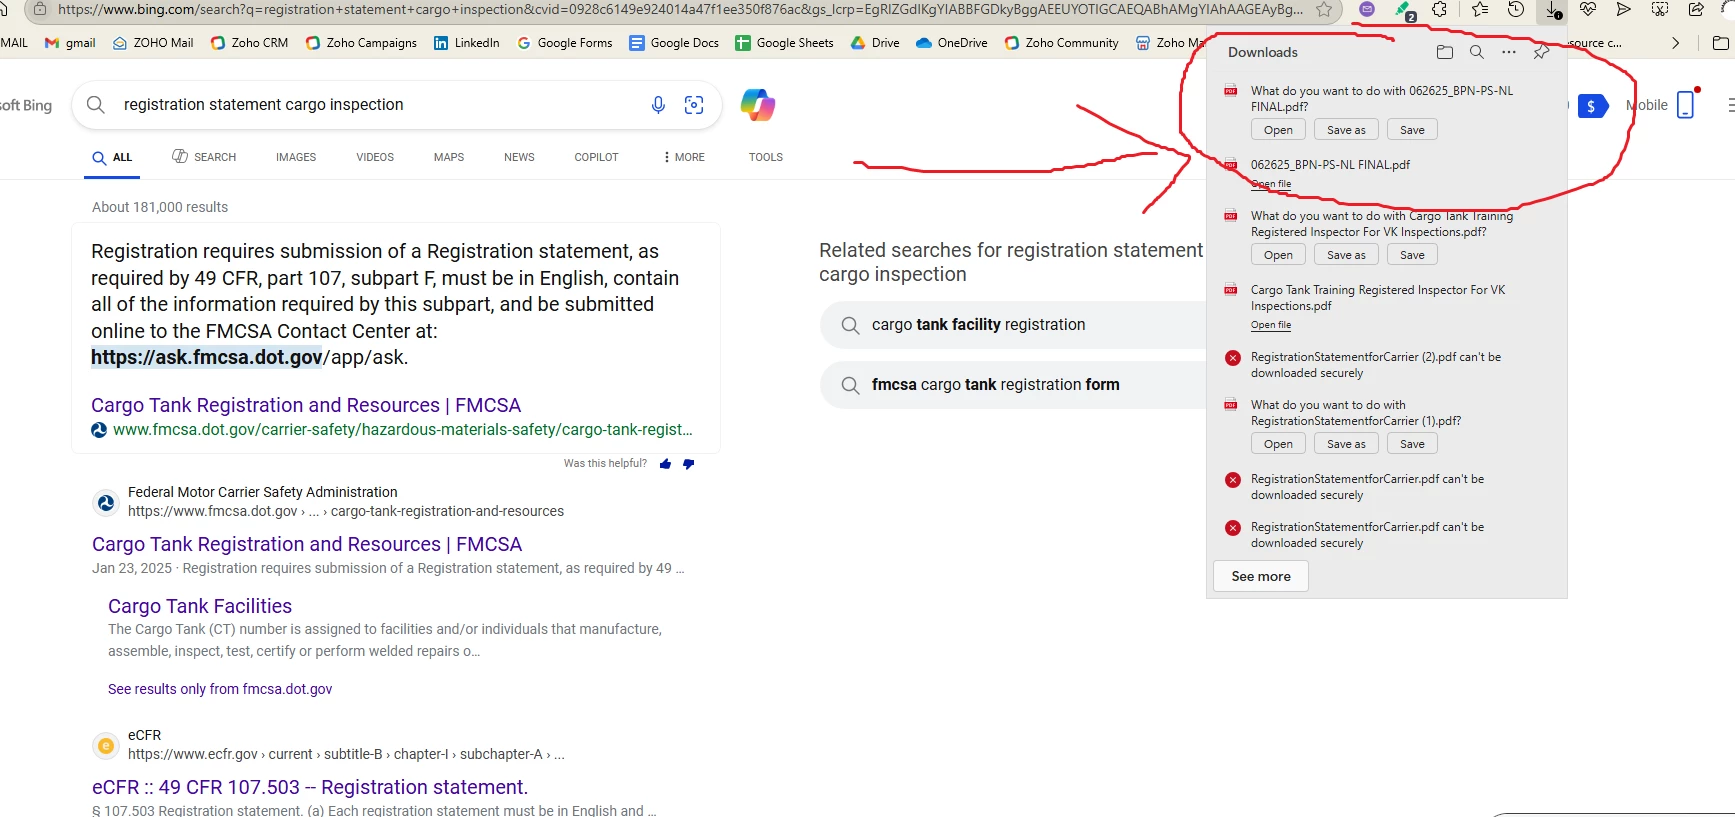This screenshot has width=1735, height=817.
Task: Click the thumbs down helpful icon
Action: pos(688,464)
